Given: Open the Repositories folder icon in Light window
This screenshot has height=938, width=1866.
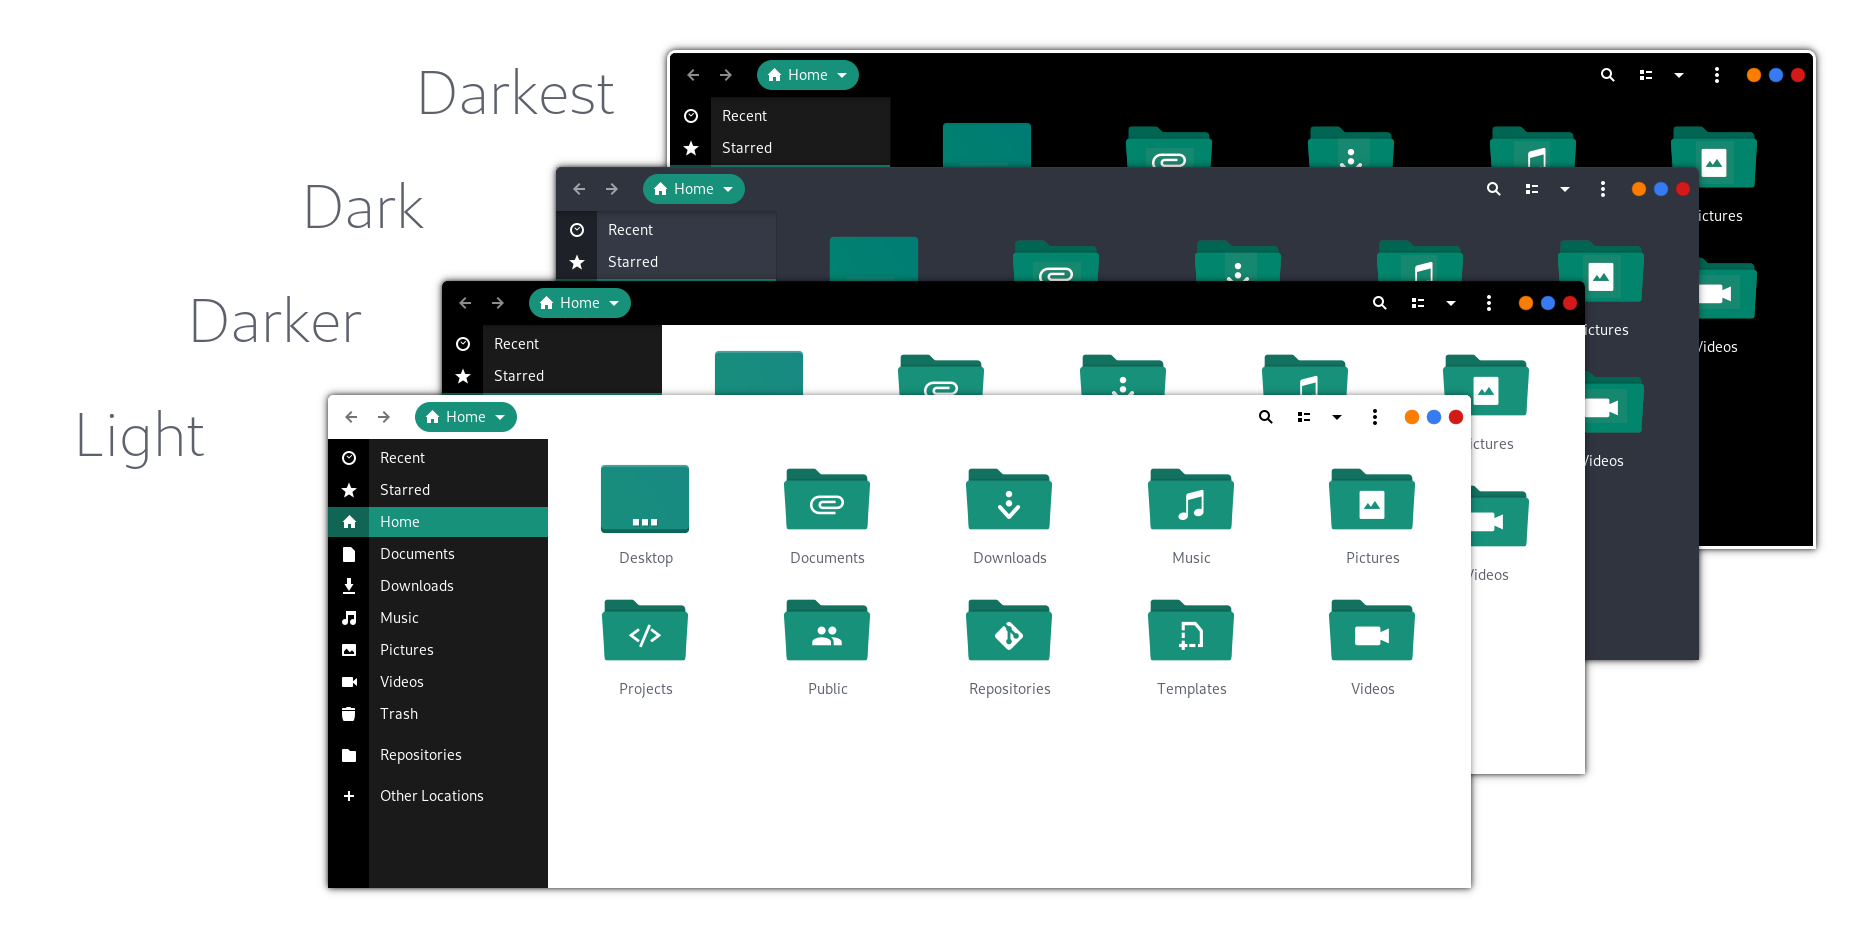Looking at the screenshot, I should pos(1009,630).
